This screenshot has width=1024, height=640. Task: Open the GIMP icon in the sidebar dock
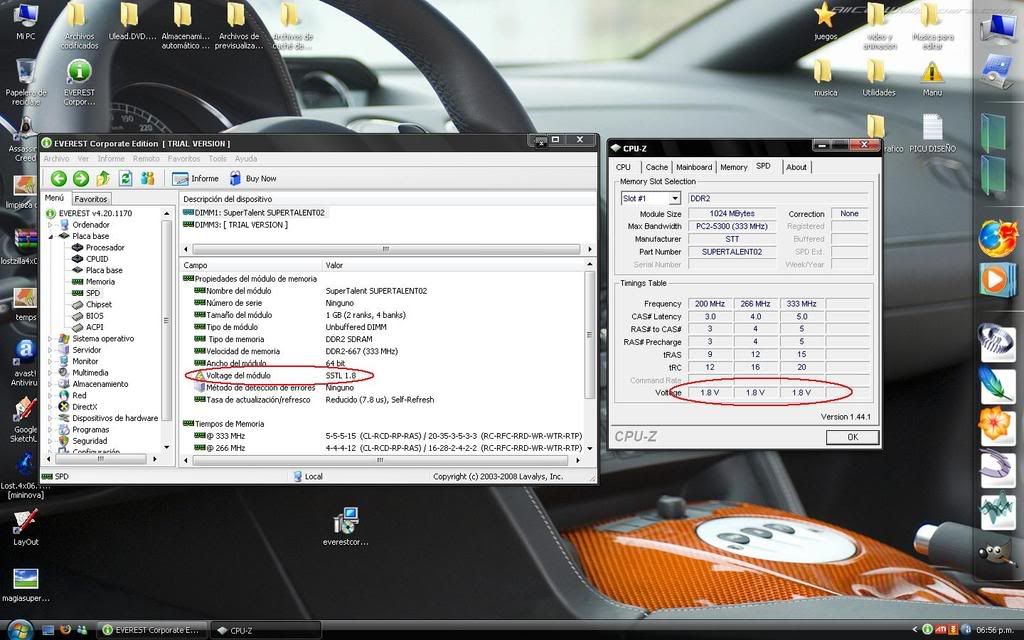coord(997,556)
